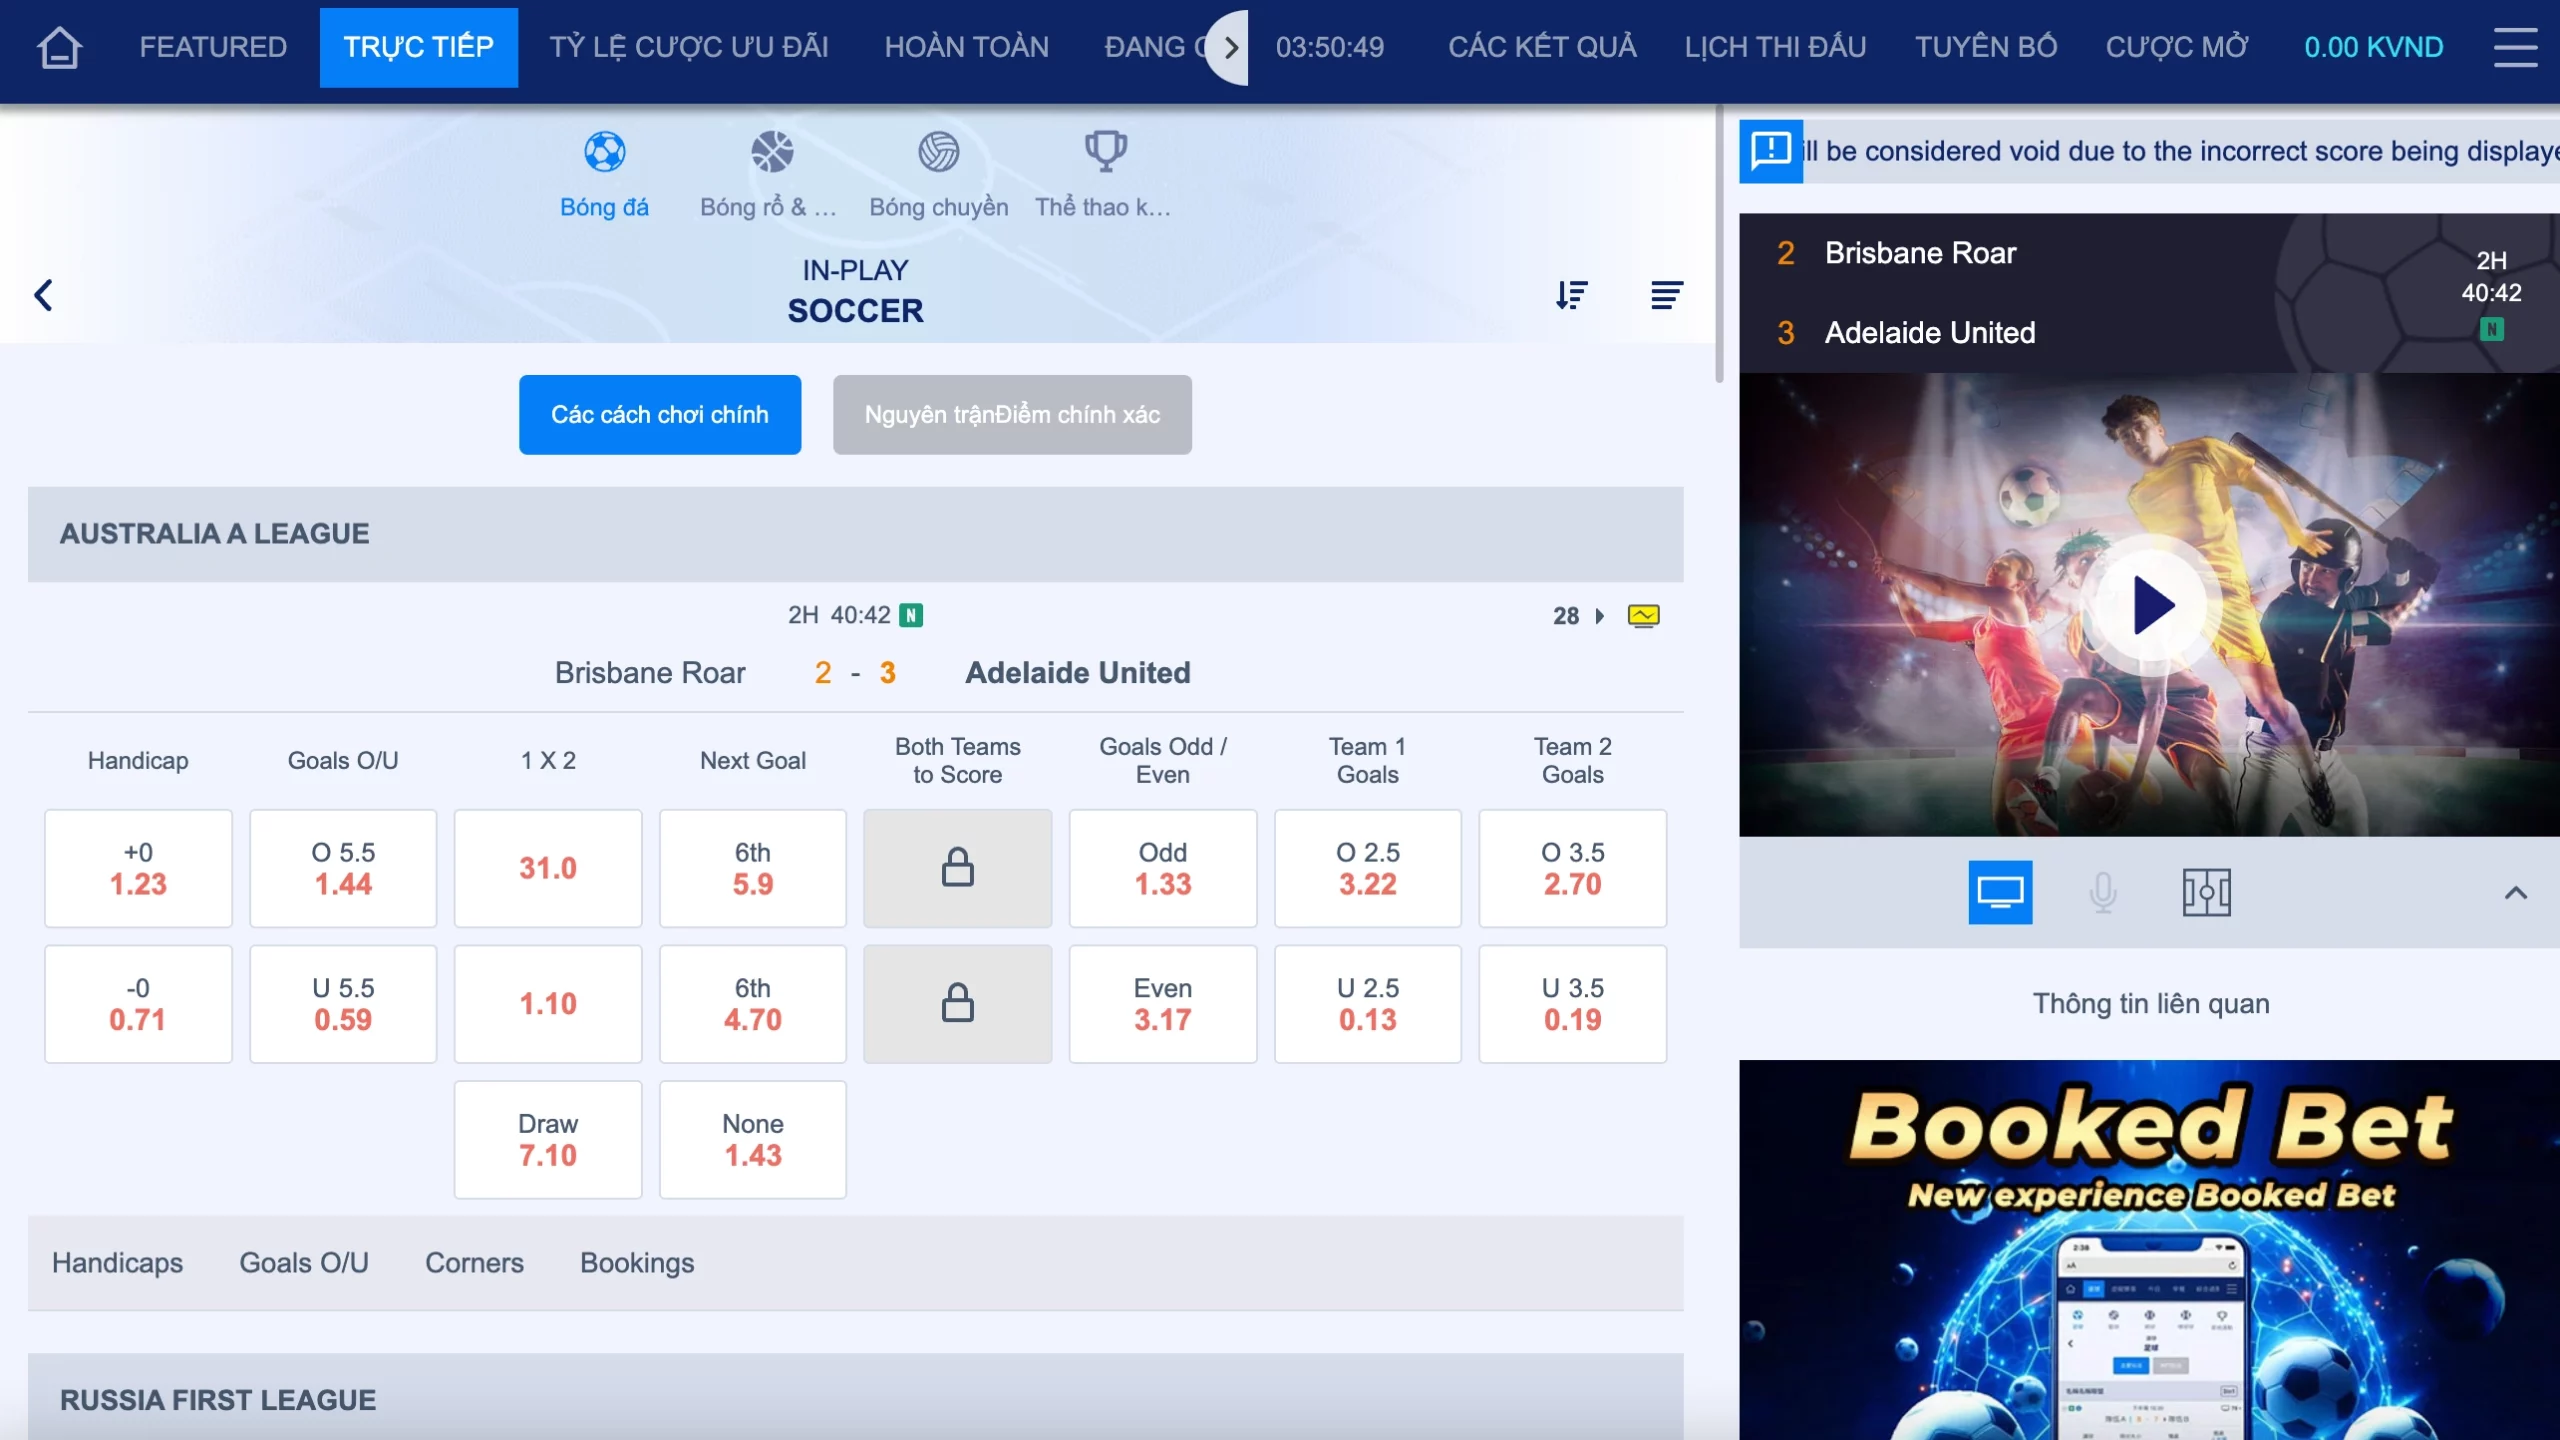Collapse the video panel with chevron
Image resolution: width=2560 pixels, height=1440 pixels.
coord(2515,893)
